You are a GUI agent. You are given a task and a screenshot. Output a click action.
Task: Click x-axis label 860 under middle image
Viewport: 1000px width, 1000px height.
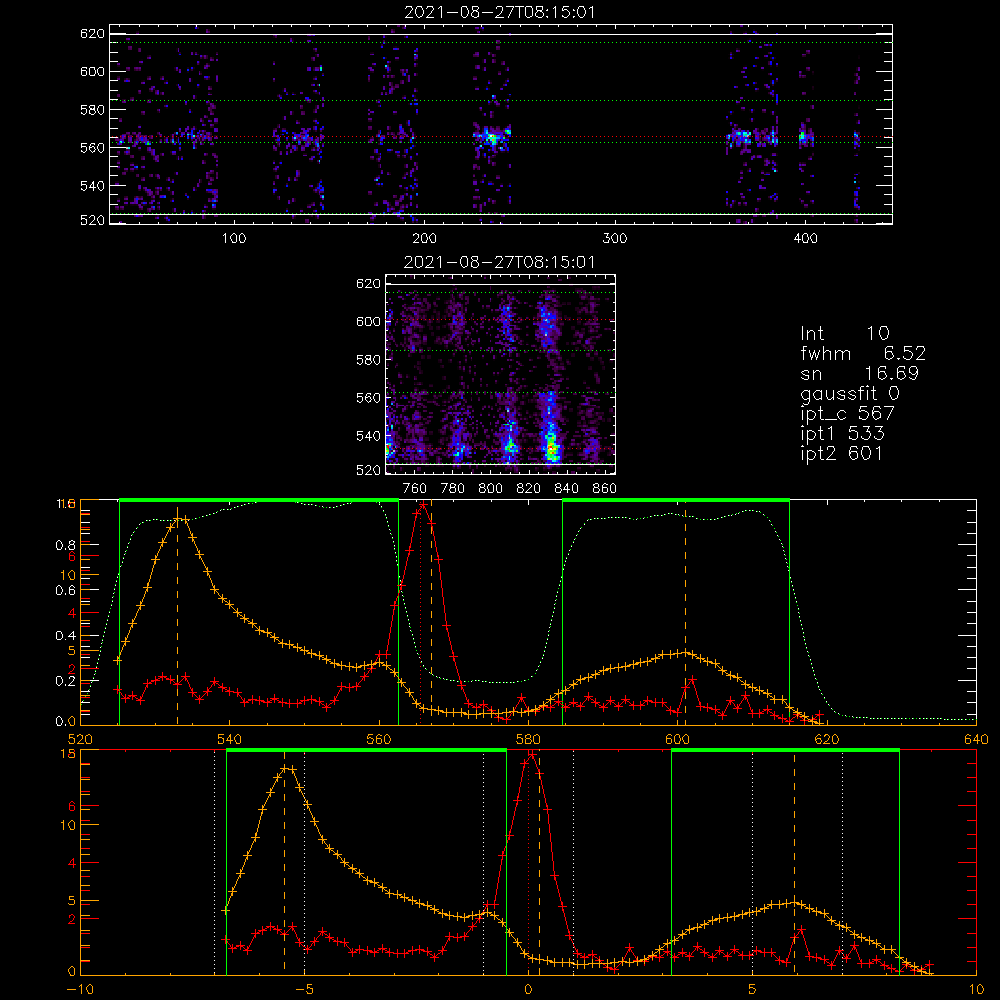(605, 489)
